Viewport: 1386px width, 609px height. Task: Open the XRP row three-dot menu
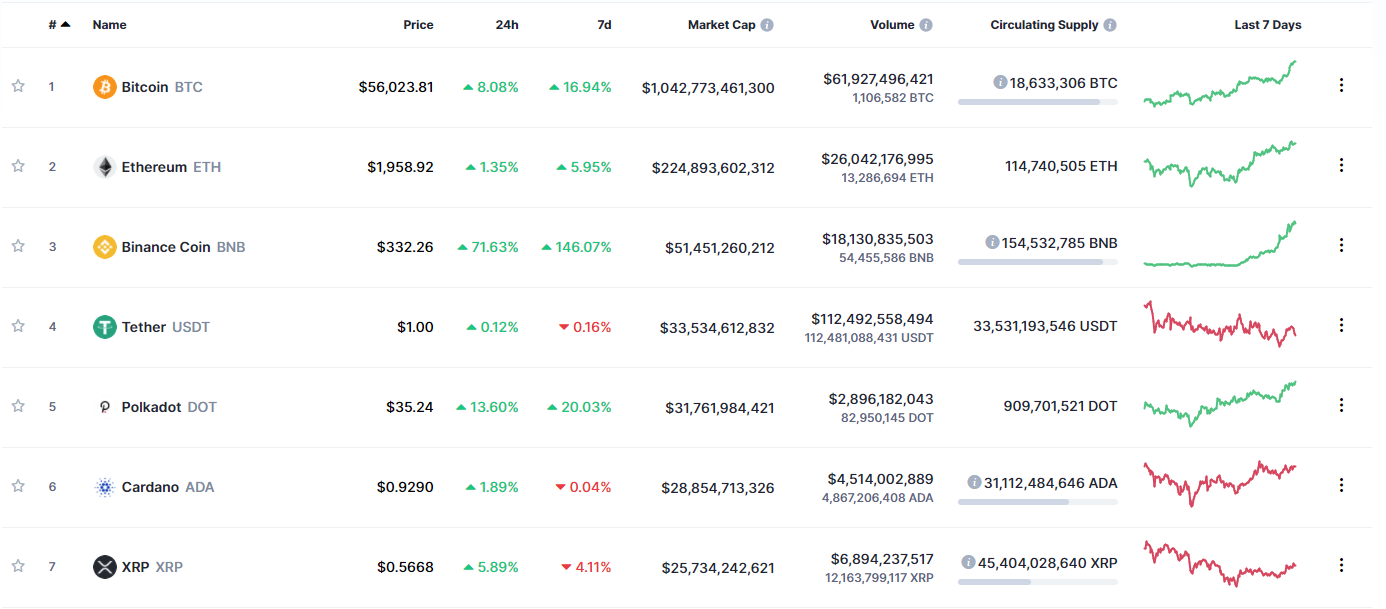tap(1341, 566)
